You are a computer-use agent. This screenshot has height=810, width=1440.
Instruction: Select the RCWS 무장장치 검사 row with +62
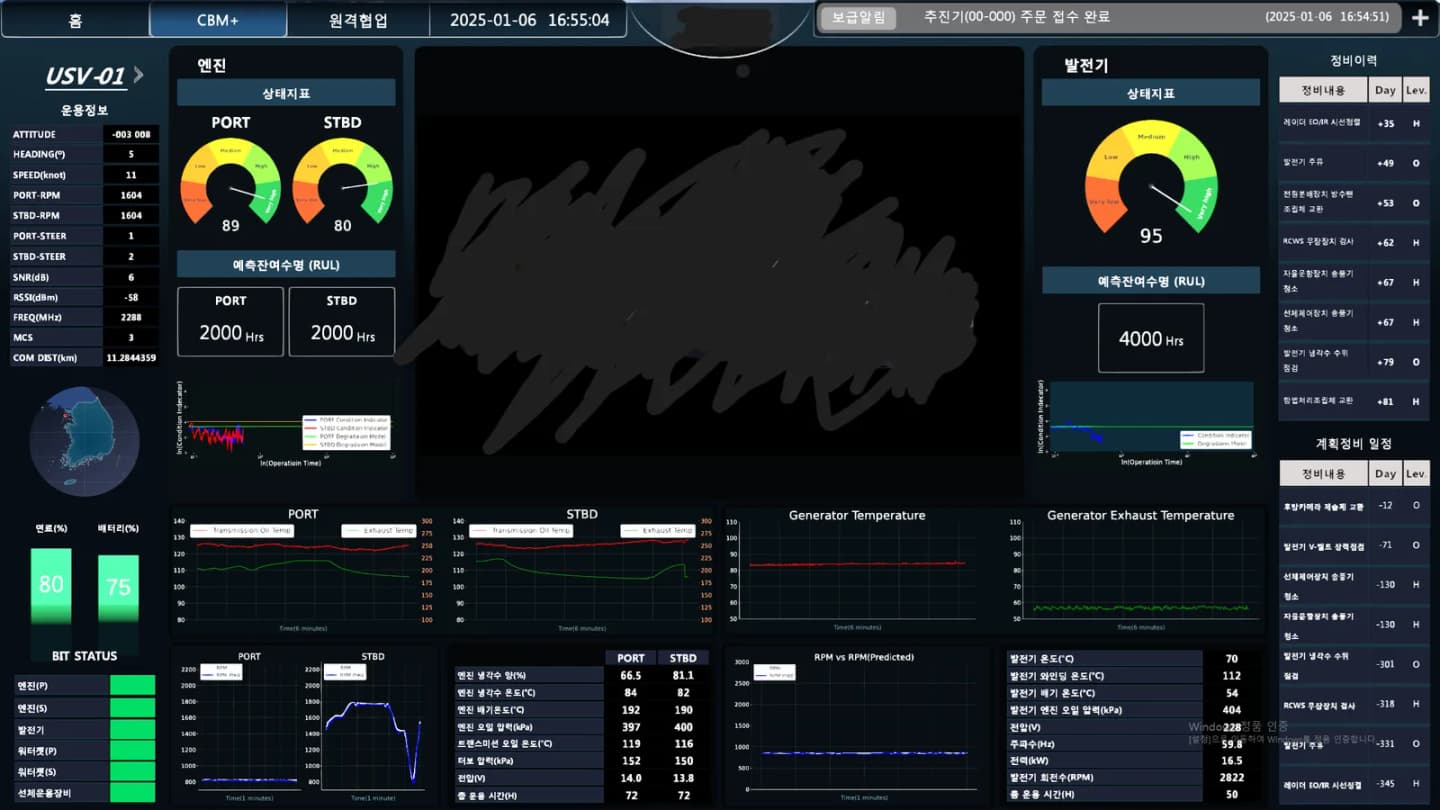click(x=1355, y=242)
